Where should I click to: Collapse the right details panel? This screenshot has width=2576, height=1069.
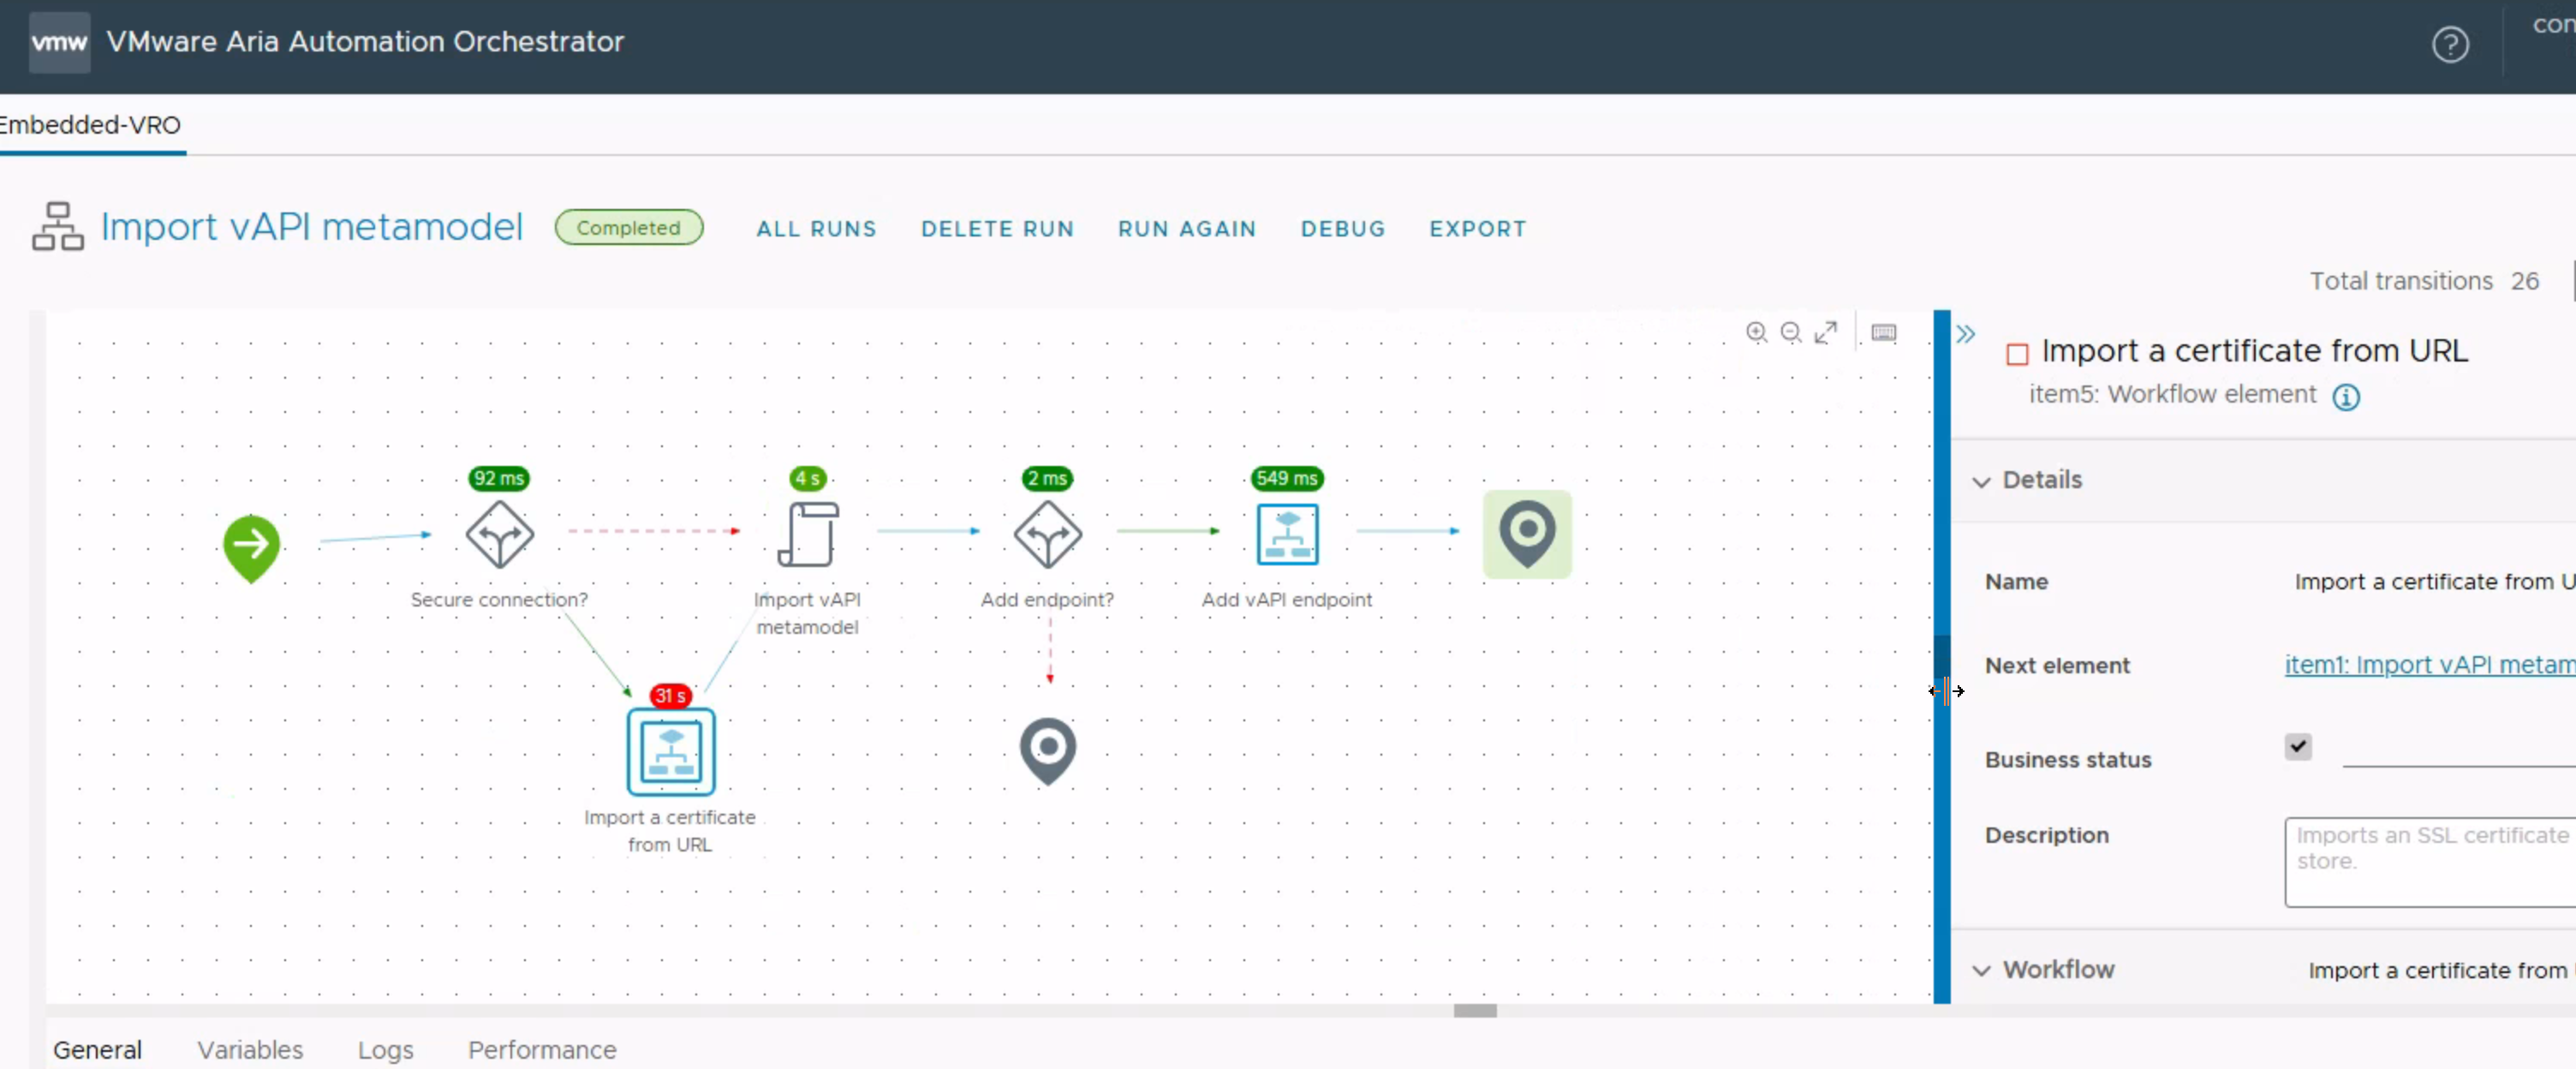pyautogui.click(x=1965, y=334)
